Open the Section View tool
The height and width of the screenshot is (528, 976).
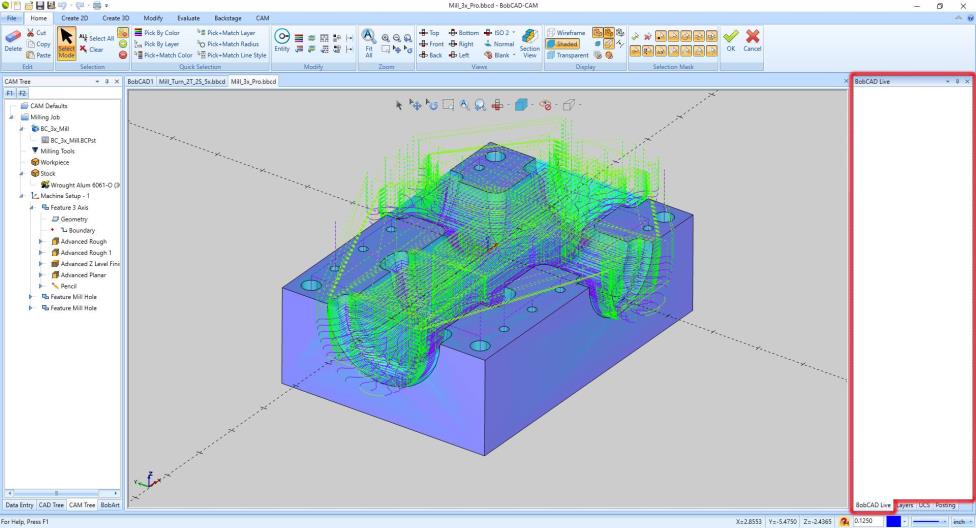530,43
